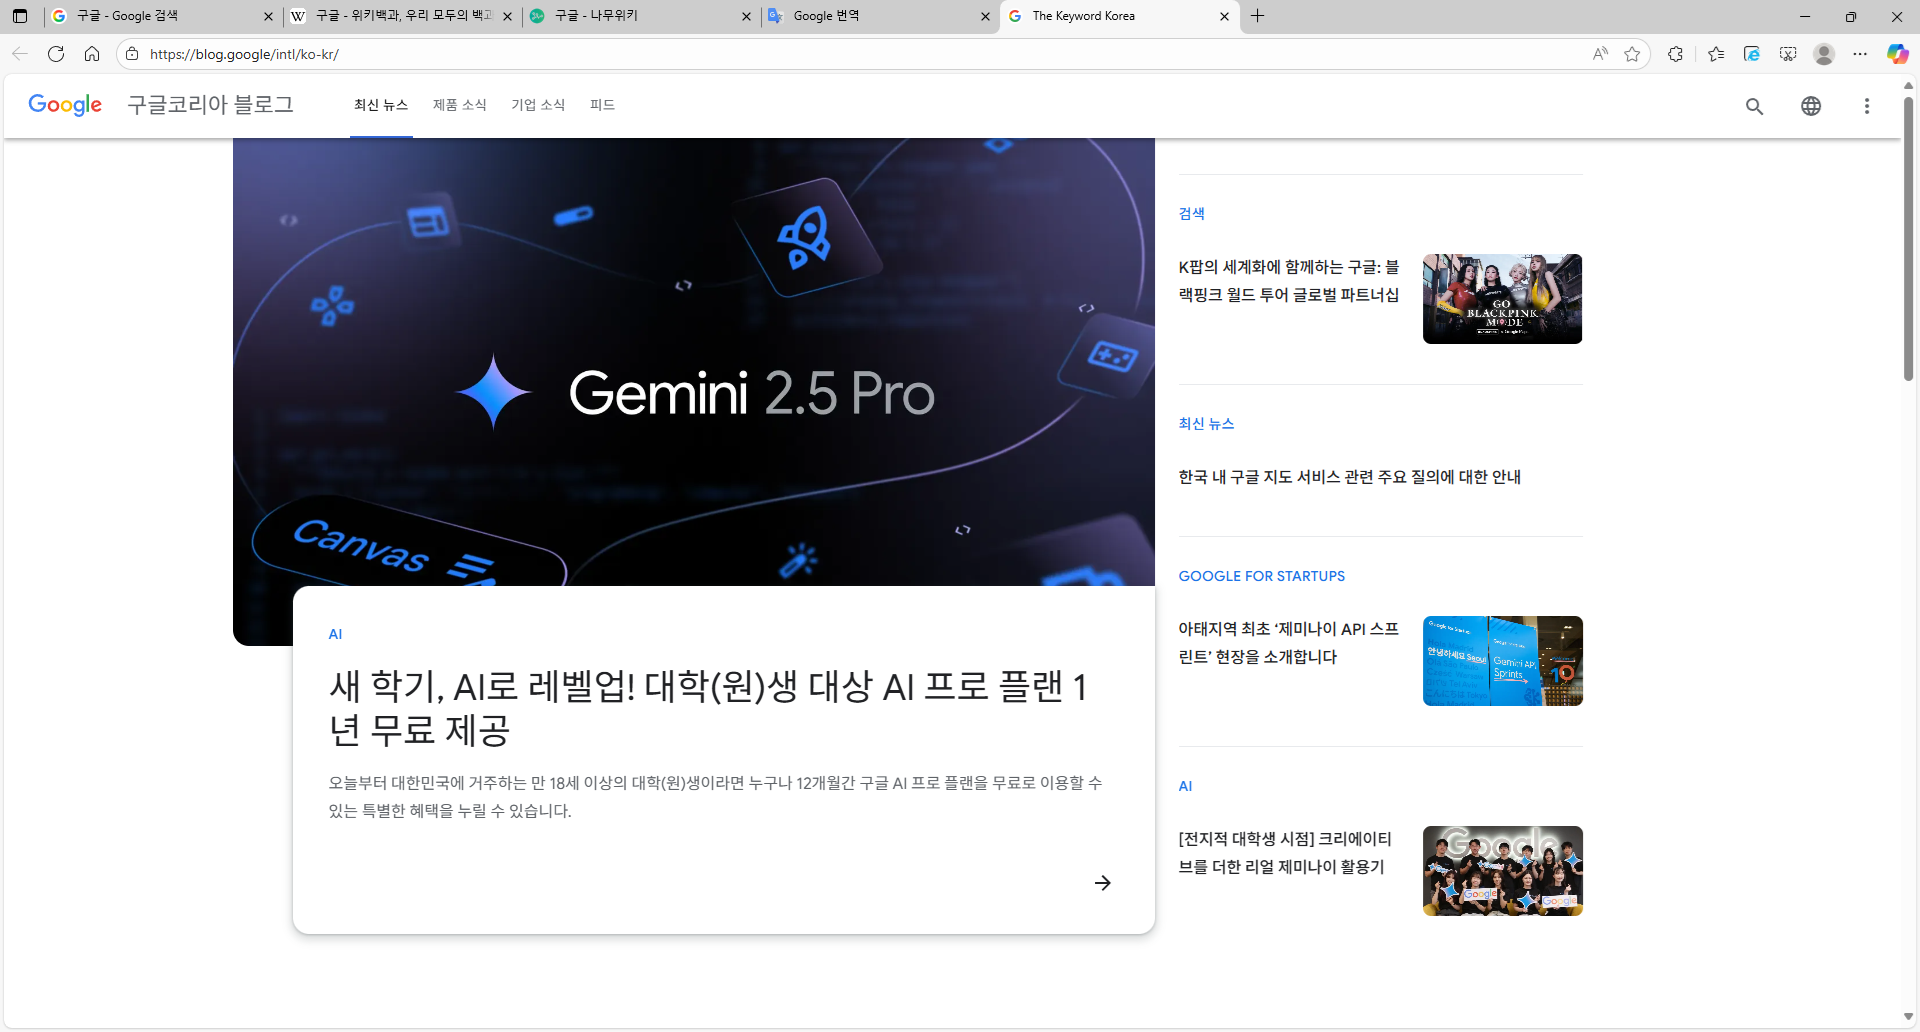Click the Blackpink article thumbnail
1920x1032 pixels.
(1502, 299)
